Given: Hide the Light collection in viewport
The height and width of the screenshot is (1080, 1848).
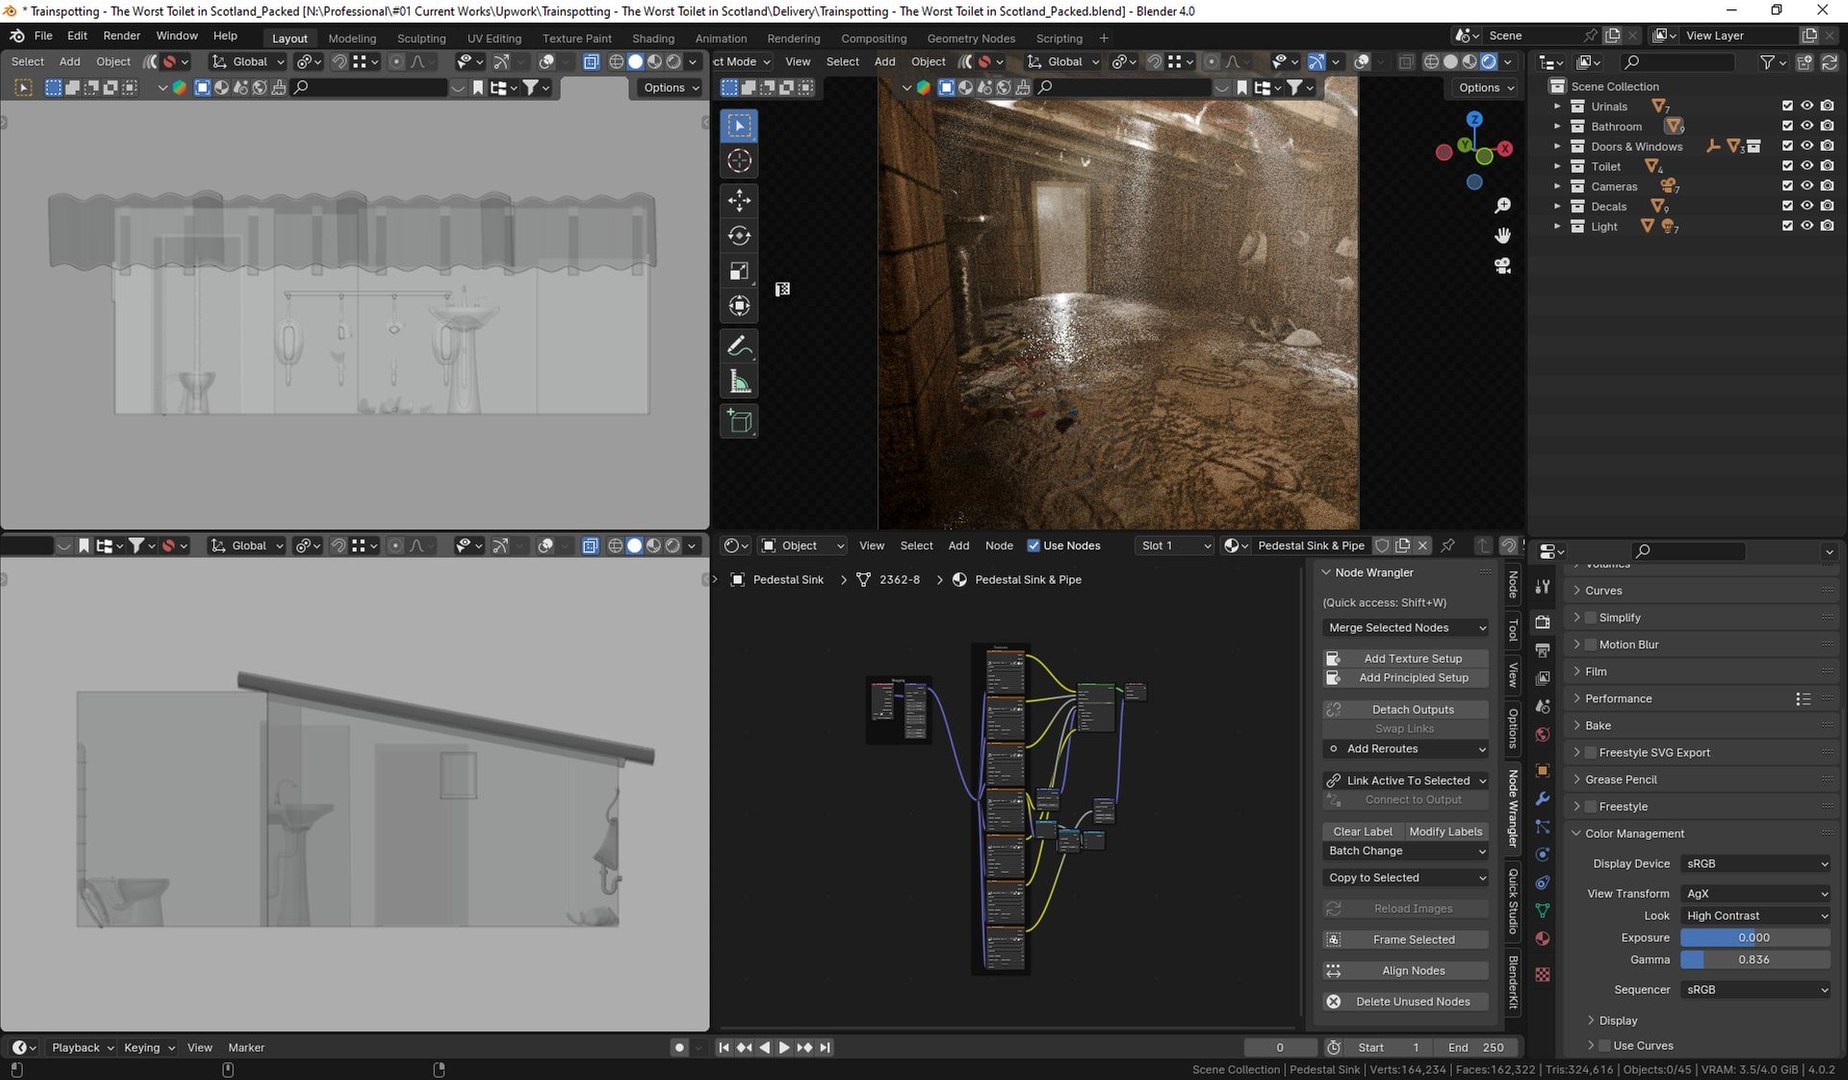Looking at the screenshot, I should [1807, 226].
